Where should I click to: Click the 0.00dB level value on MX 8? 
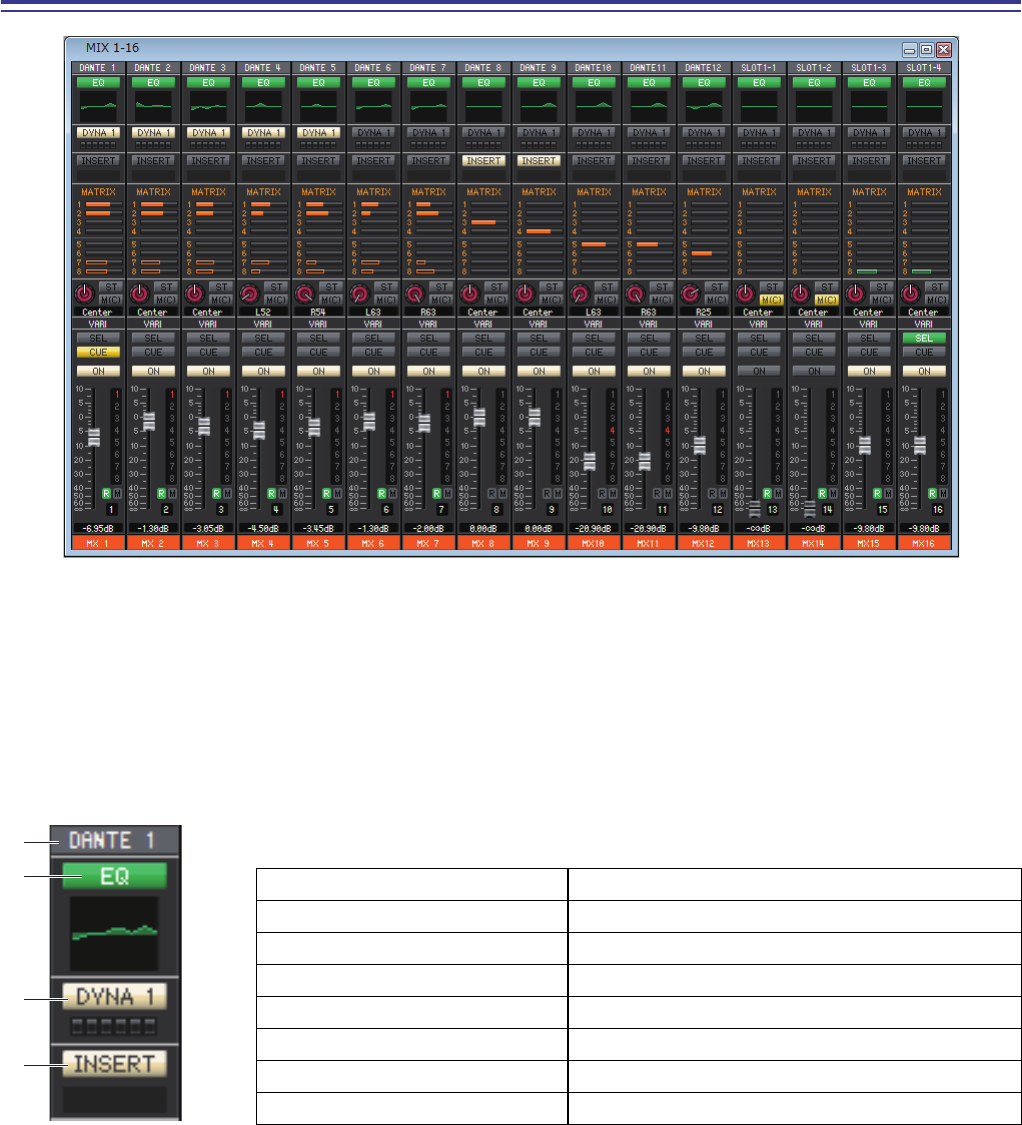(x=484, y=528)
